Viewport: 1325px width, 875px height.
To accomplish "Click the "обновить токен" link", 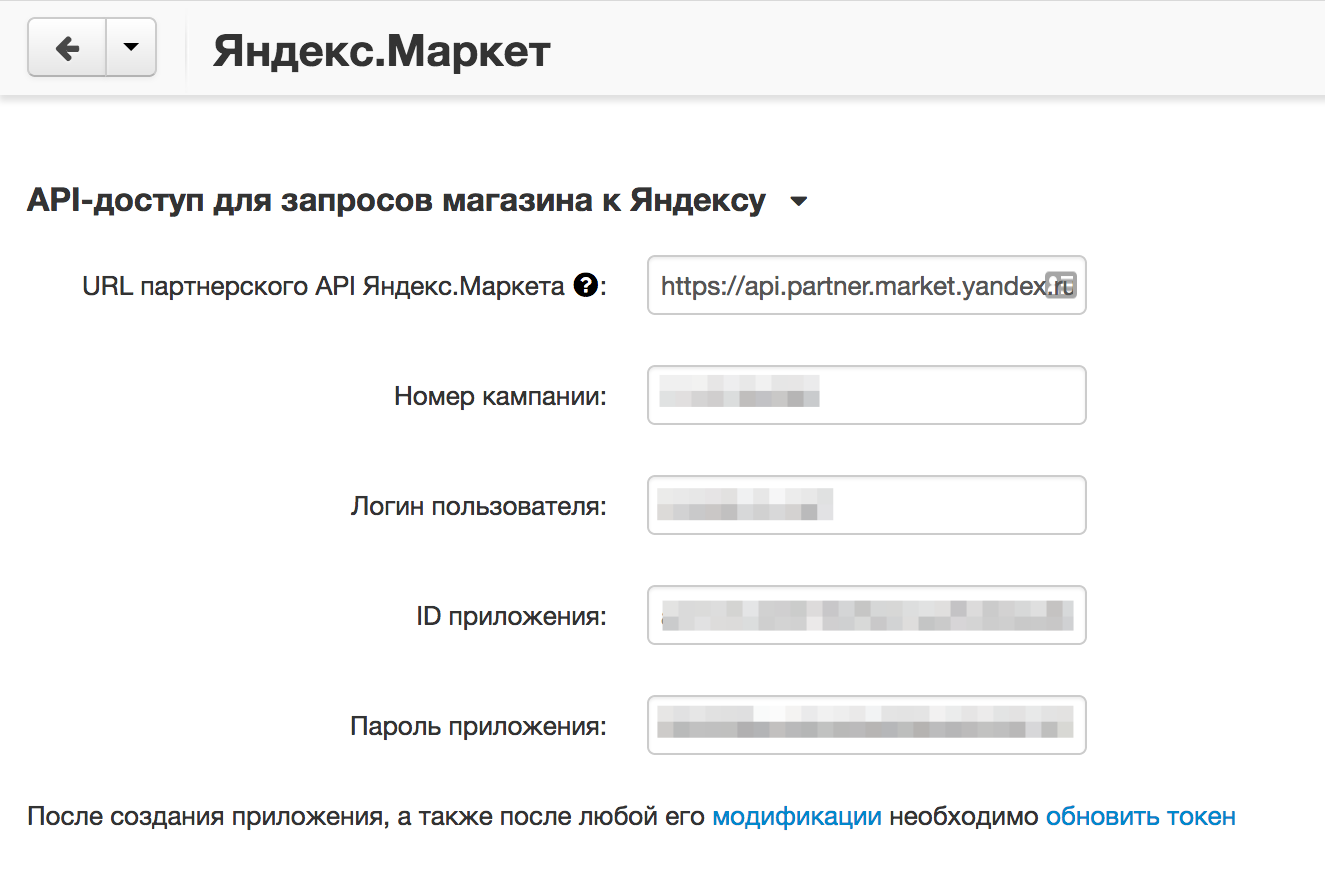I will click(1140, 817).
